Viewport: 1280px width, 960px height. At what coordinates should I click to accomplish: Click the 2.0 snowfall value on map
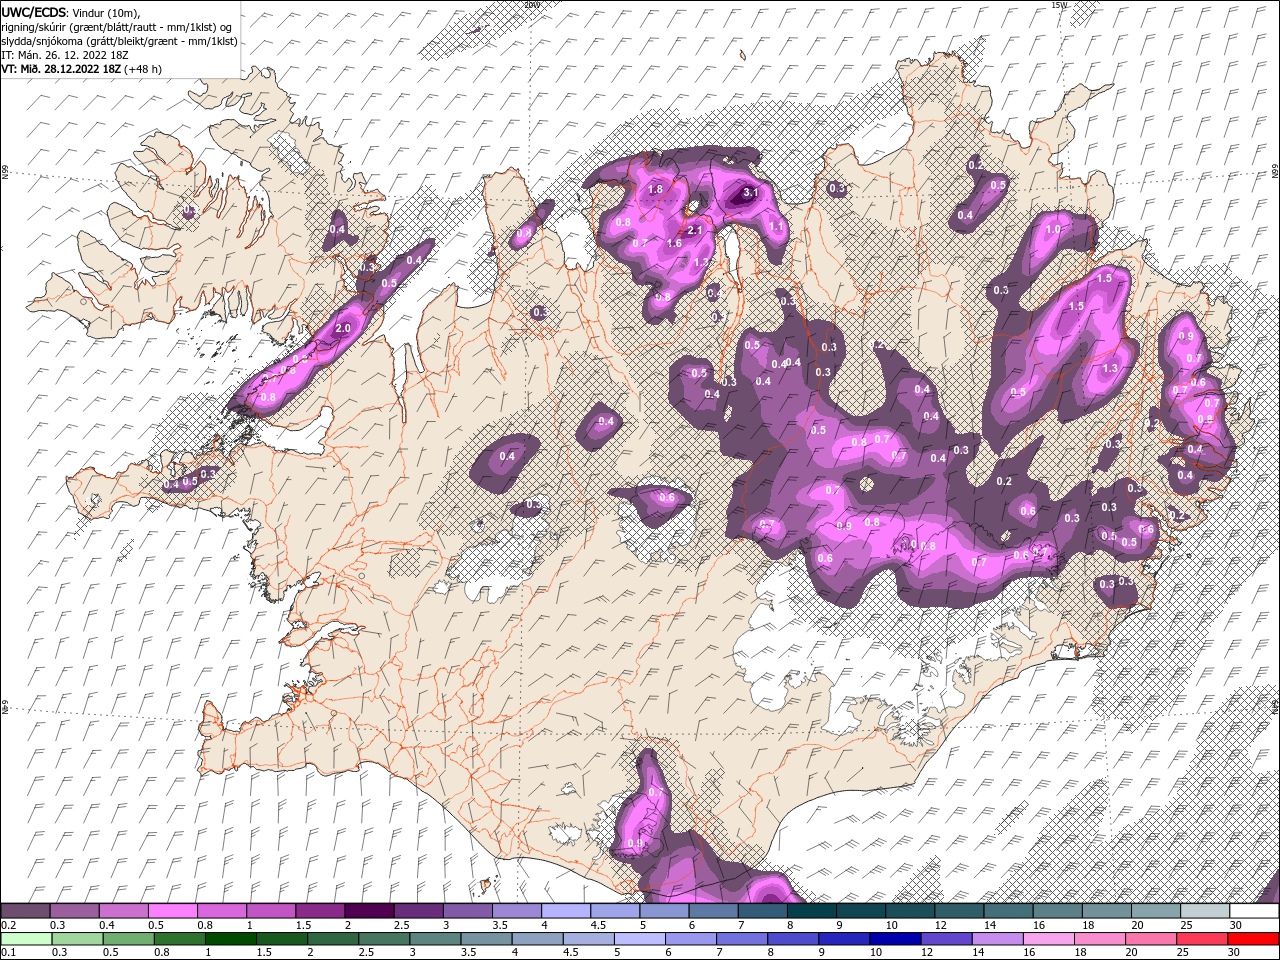343,328
